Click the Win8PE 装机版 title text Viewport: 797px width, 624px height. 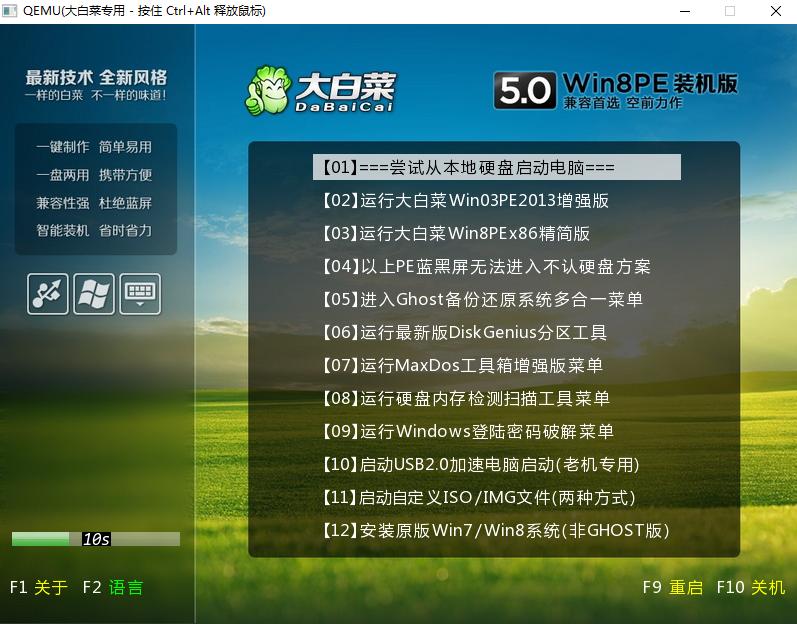coord(650,83)
